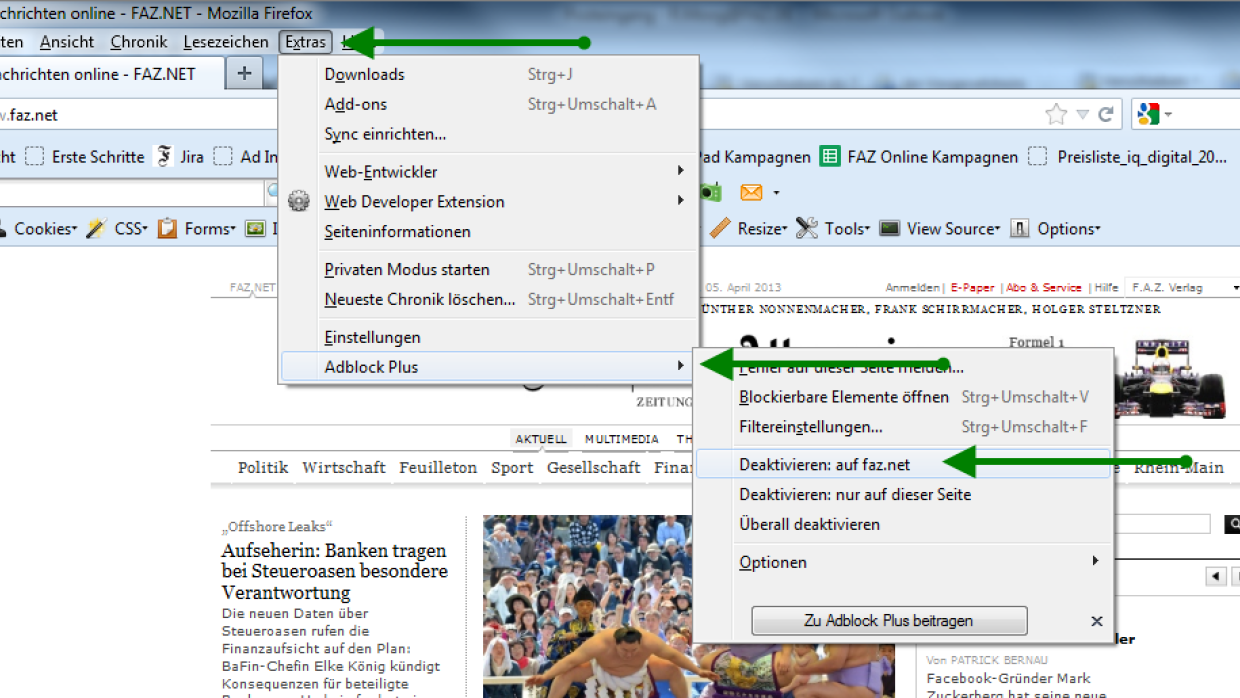The height and width of the screenshot is (698, 1240).
Task: Open the Resize menu in Web Developer toolbar
Action: coord(749,229)
